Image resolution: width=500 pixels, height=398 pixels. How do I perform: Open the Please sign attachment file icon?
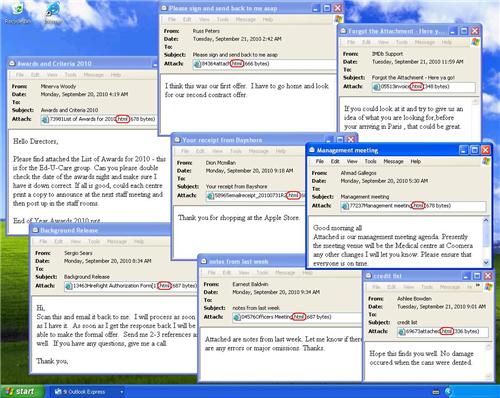tap(197, 64)
